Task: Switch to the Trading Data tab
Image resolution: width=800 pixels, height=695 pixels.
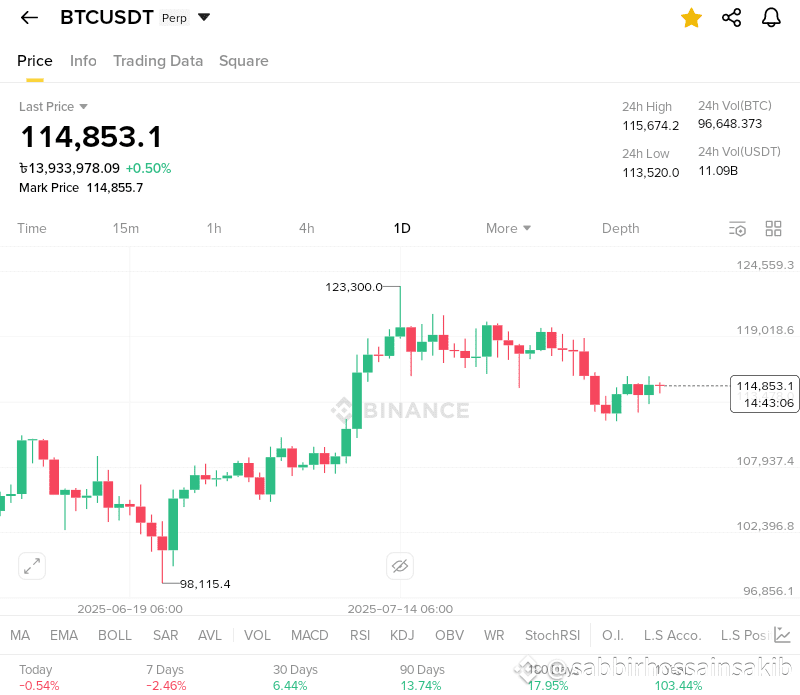Action: (158, 61)
